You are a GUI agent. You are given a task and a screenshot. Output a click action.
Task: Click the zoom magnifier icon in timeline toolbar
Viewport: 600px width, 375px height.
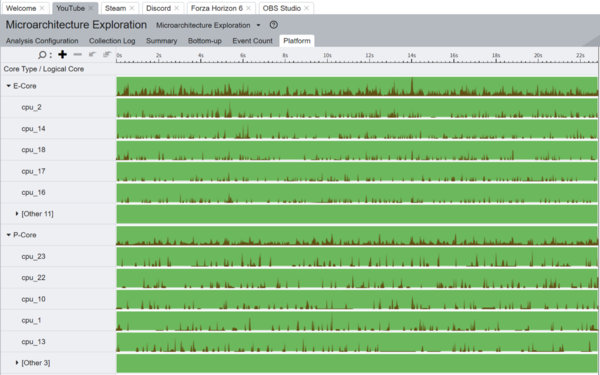(42, 55)
